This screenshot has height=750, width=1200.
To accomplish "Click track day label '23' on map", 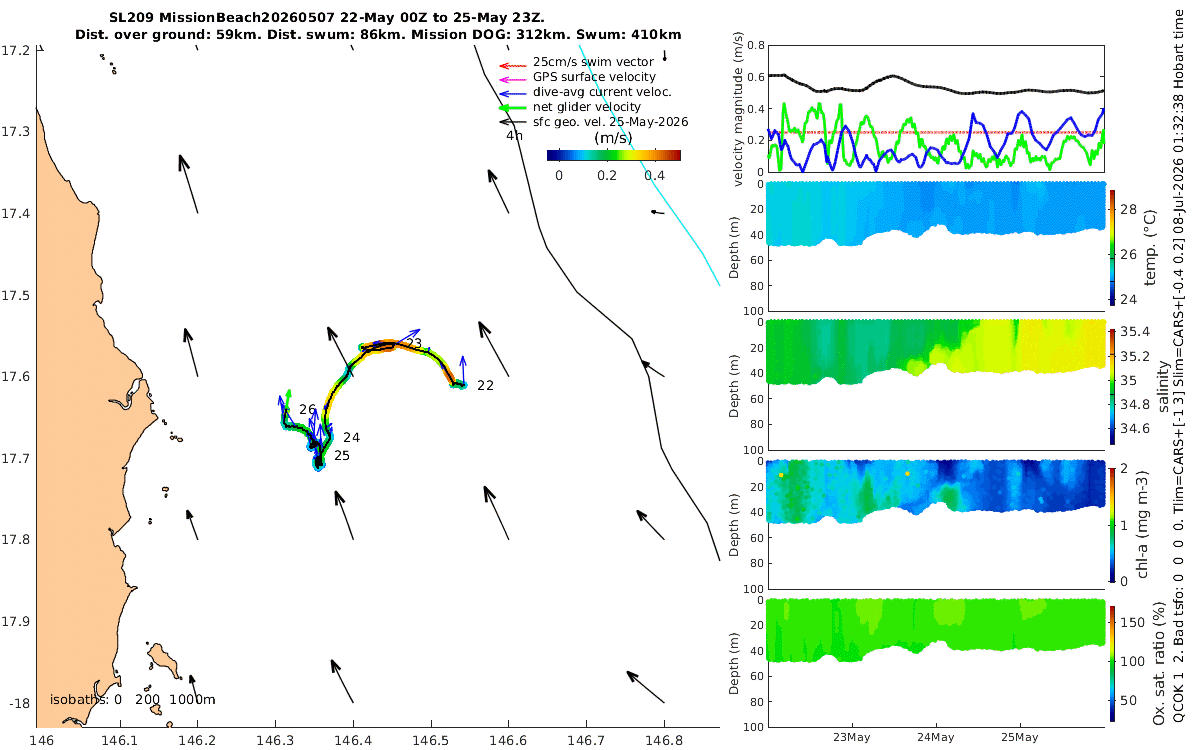I will [413, 343].
